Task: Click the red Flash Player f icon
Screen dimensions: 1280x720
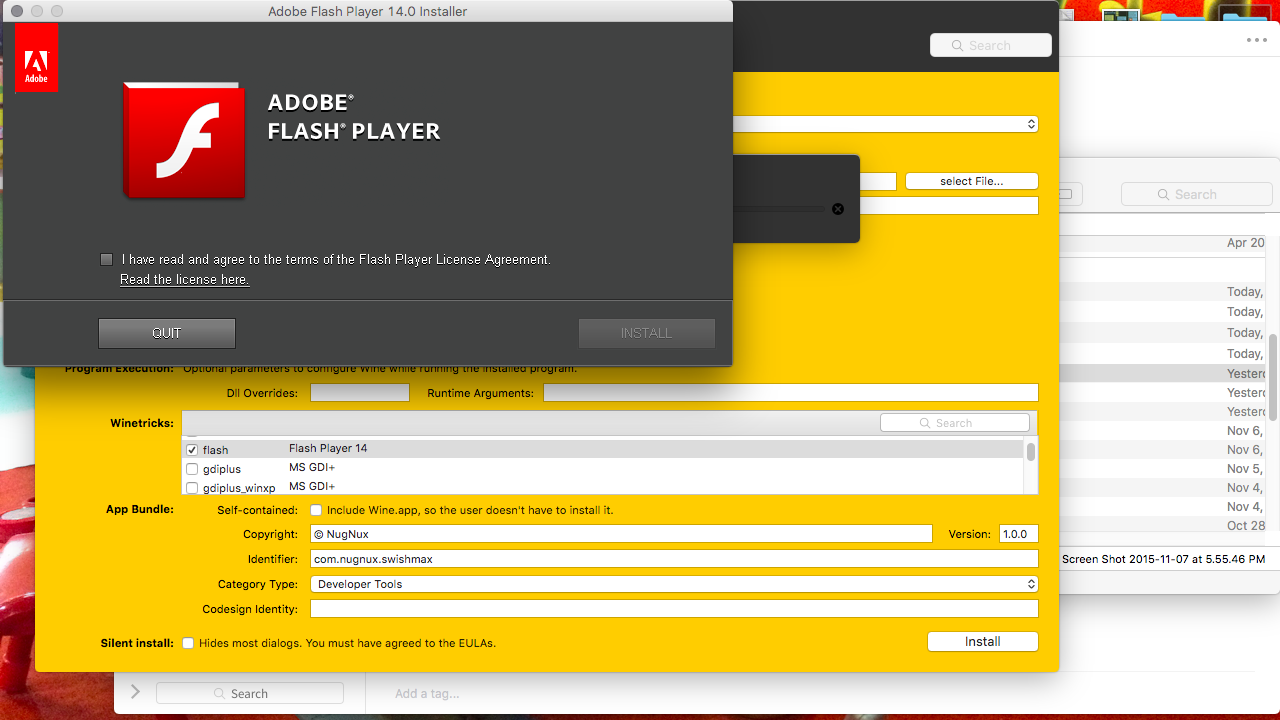Action: [x=184, y=140]
